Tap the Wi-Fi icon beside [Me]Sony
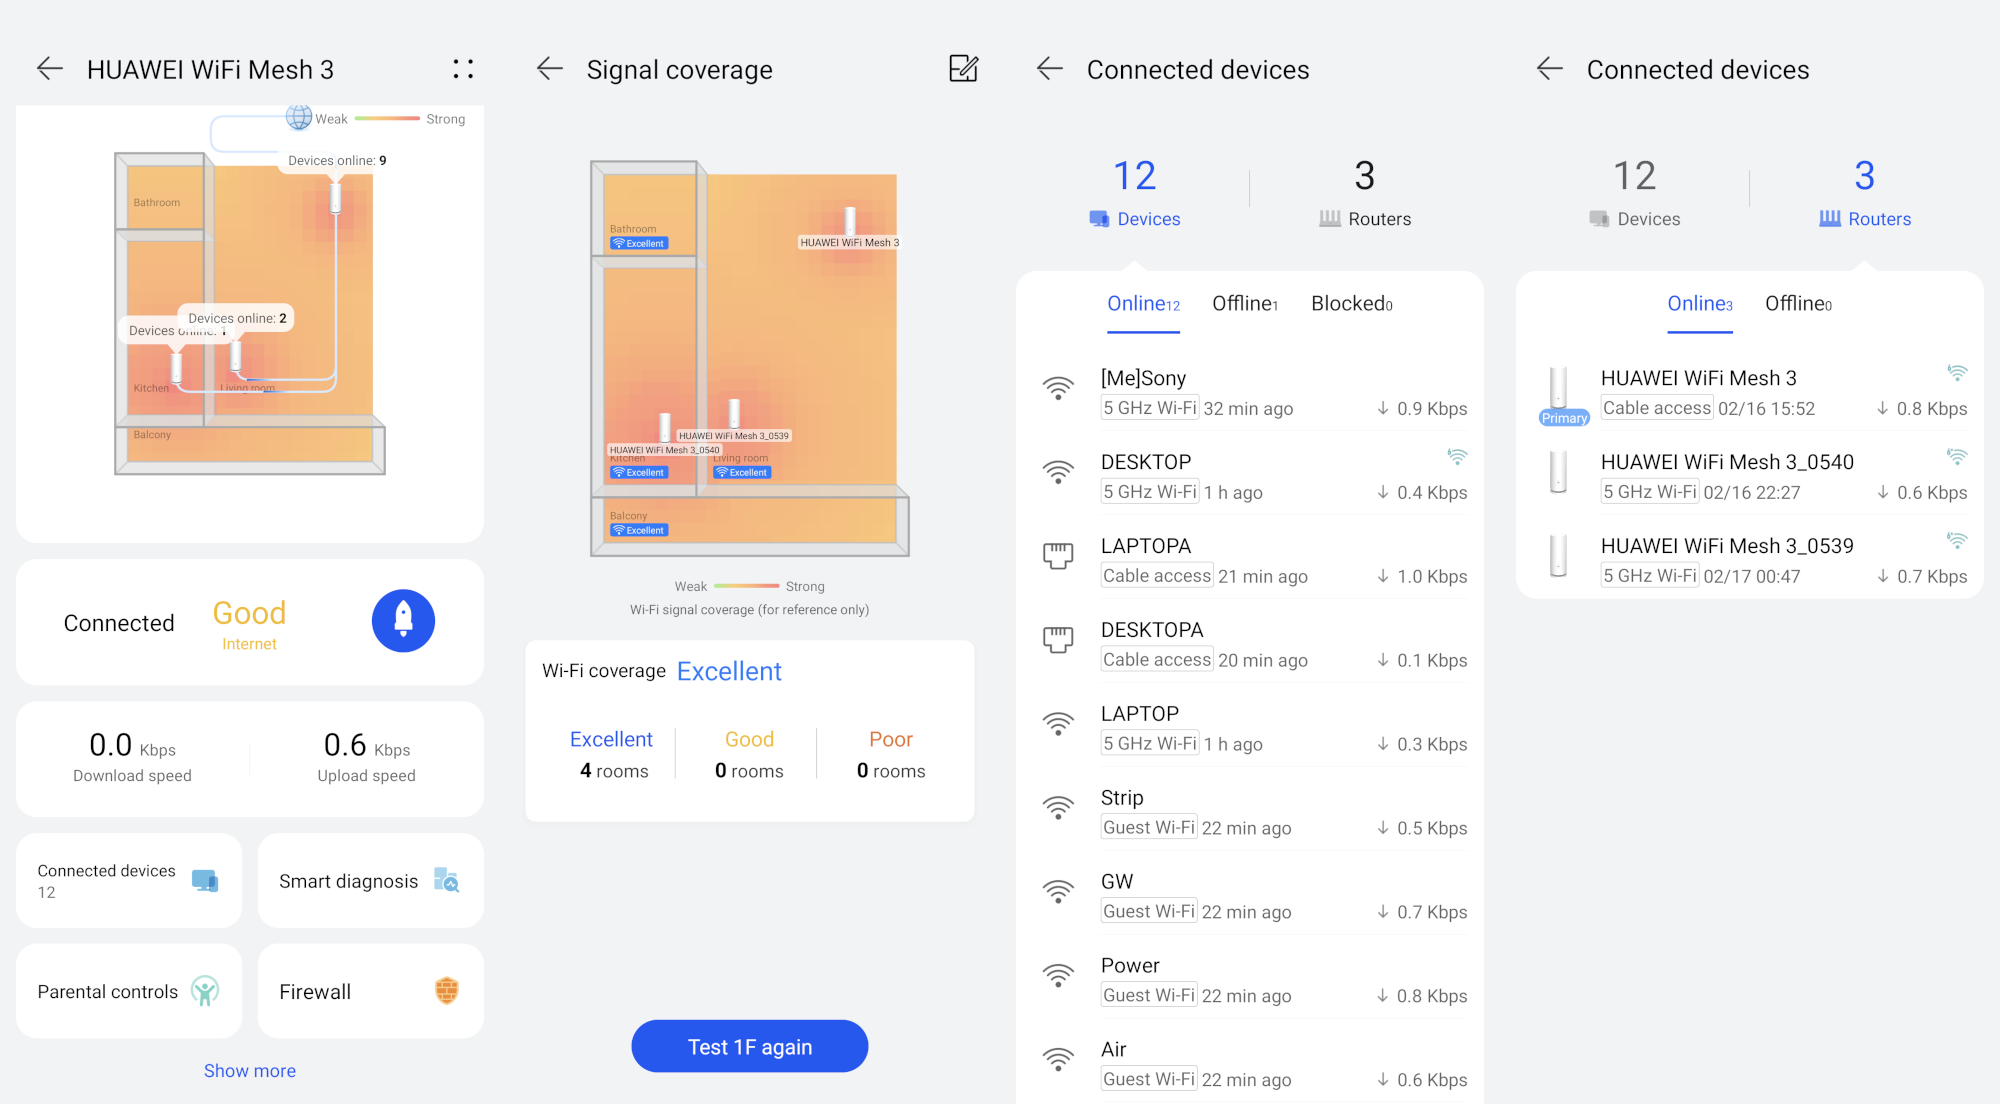This screenshot has width=2000, height=1104. 1058,389
